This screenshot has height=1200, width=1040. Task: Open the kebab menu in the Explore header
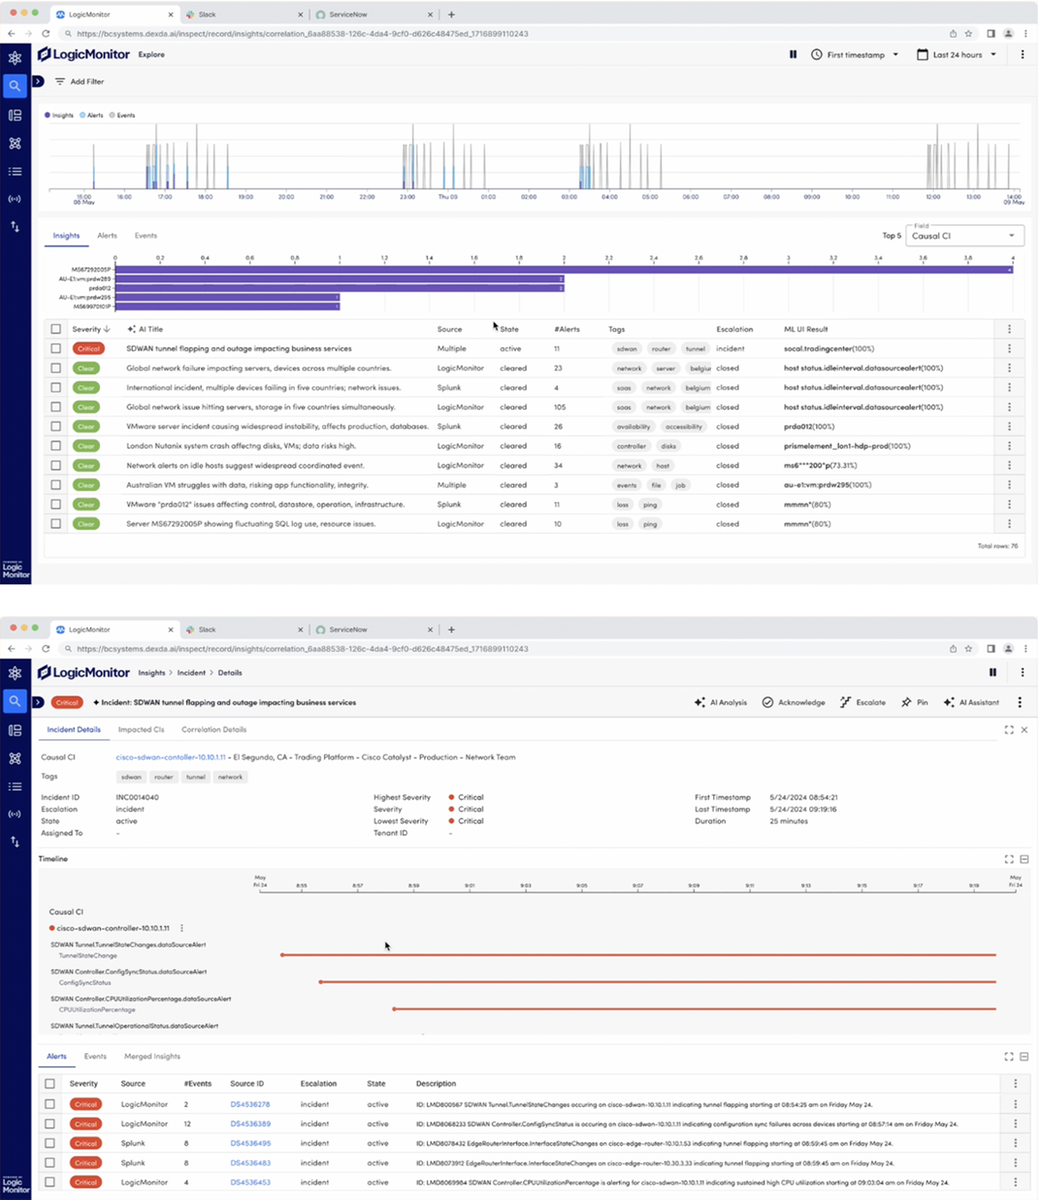tap(1022, 55)
